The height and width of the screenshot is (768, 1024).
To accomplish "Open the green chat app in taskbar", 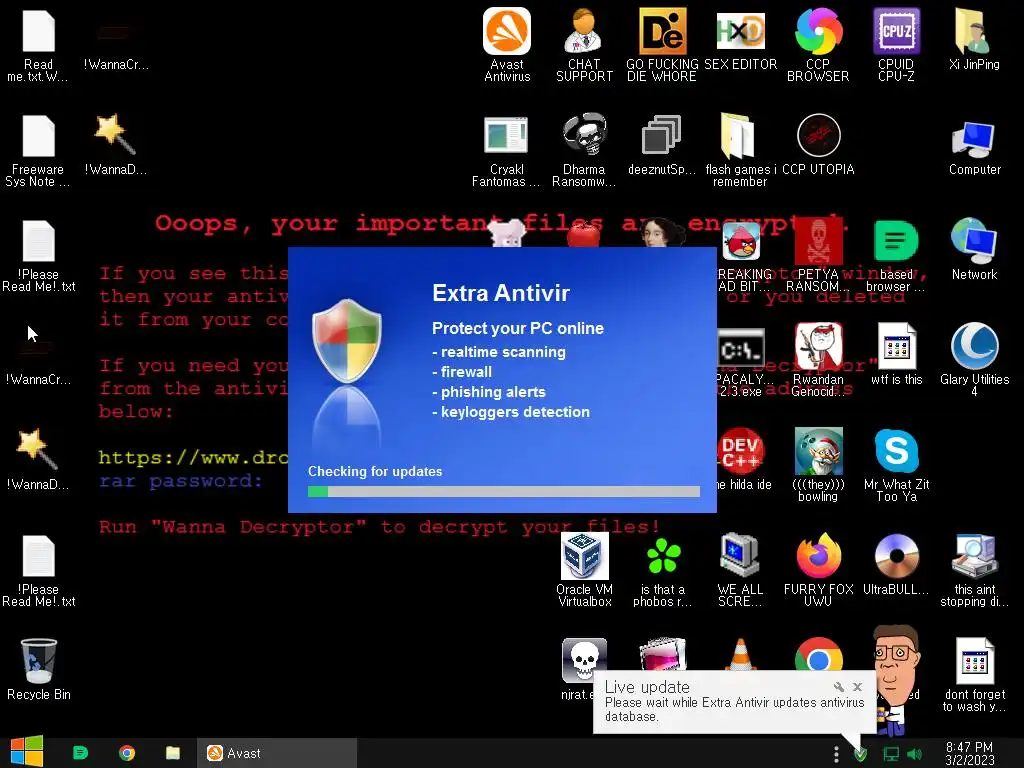I will (80, 753).
